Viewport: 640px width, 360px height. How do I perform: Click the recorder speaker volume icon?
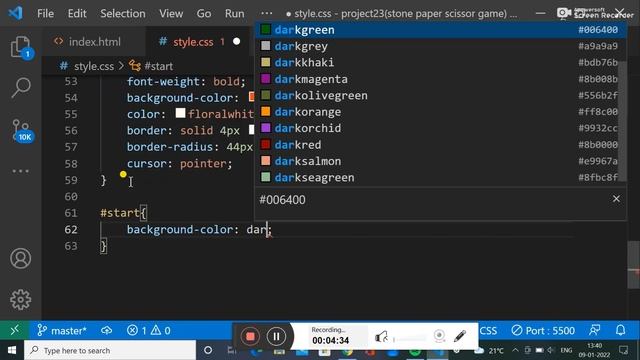click(381, 337)
